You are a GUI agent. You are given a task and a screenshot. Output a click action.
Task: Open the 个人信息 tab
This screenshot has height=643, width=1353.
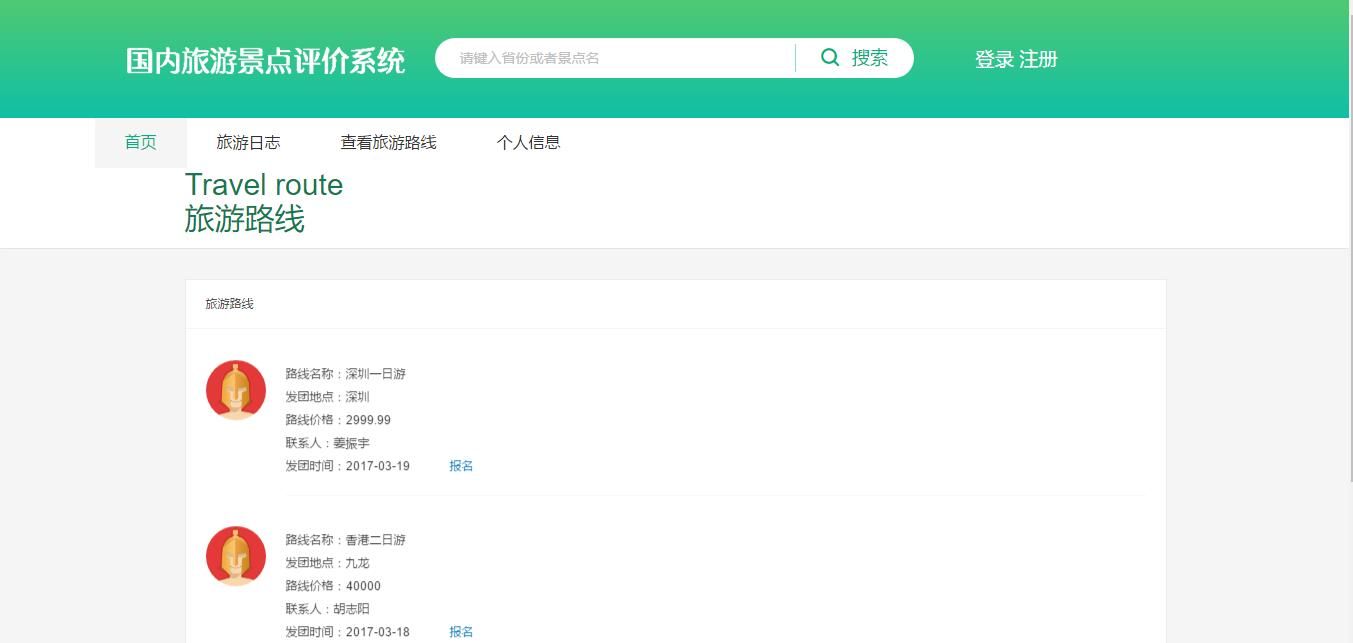[528, 142]
